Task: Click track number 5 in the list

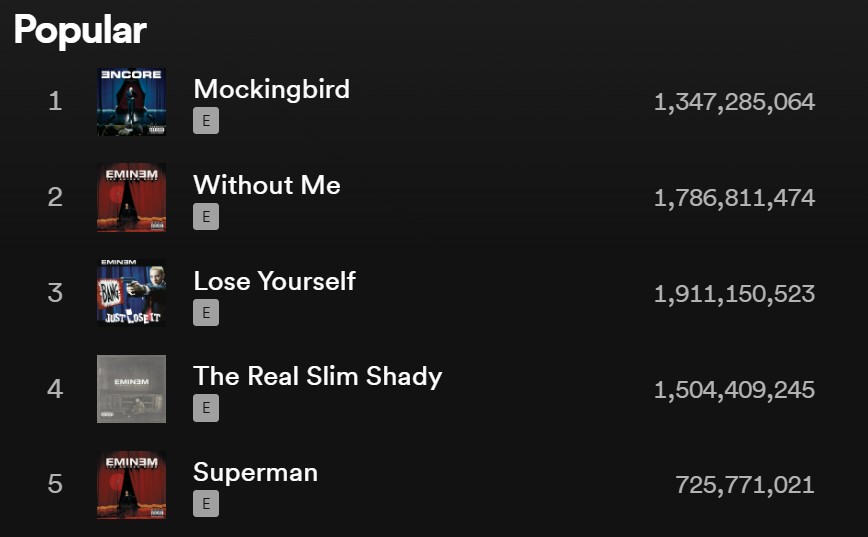Action: tap(55, 484)
